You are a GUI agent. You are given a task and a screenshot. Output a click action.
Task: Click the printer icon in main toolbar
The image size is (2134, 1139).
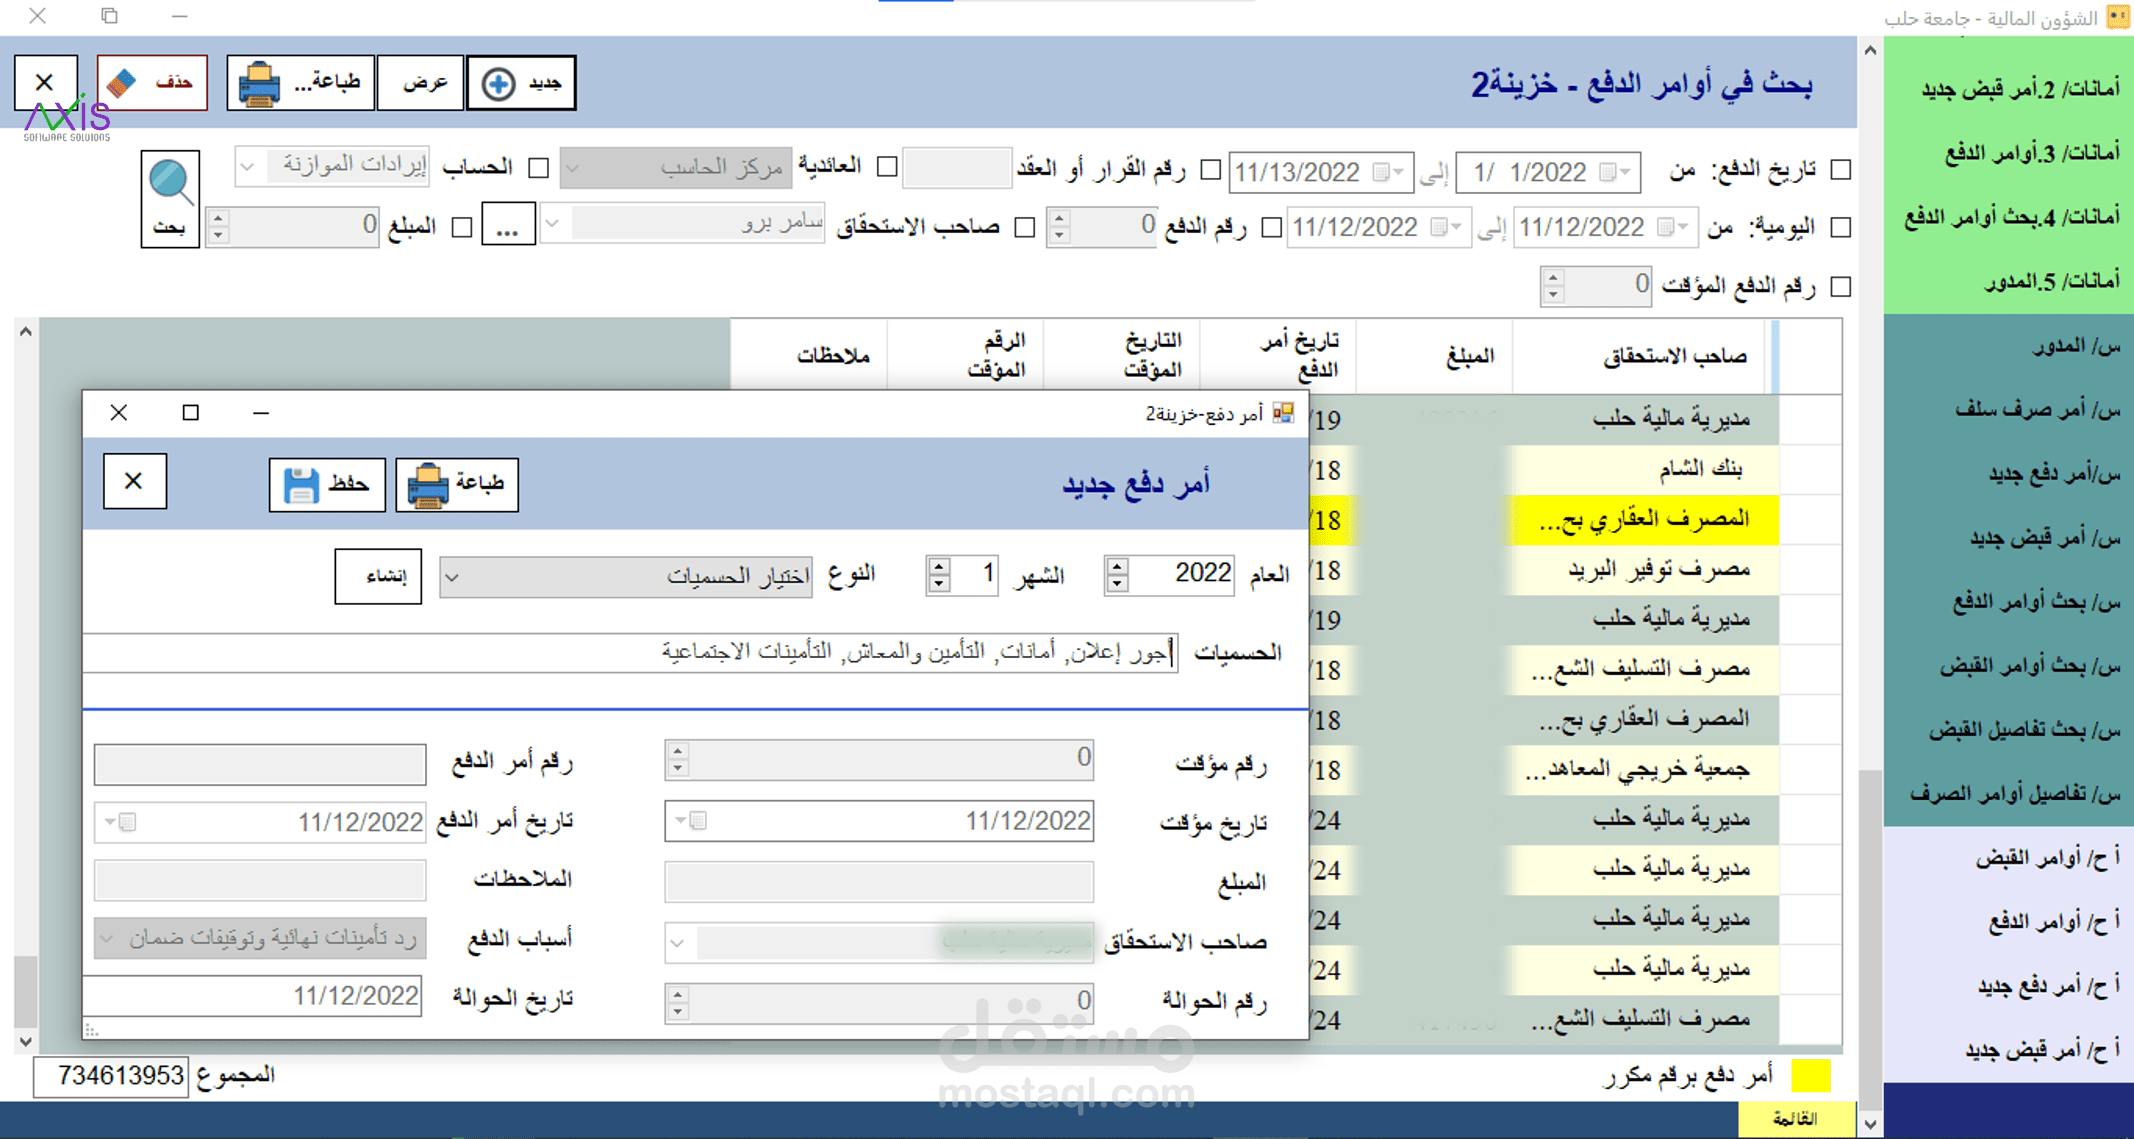pos(260,84)
